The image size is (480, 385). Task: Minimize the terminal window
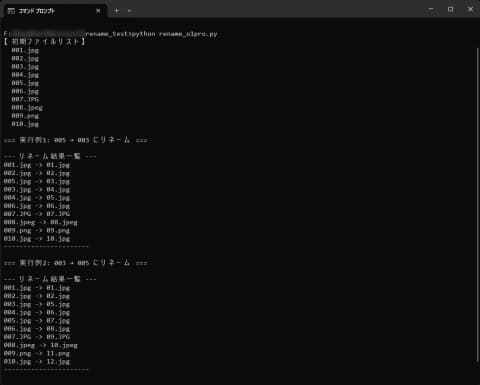click(431, 9)
